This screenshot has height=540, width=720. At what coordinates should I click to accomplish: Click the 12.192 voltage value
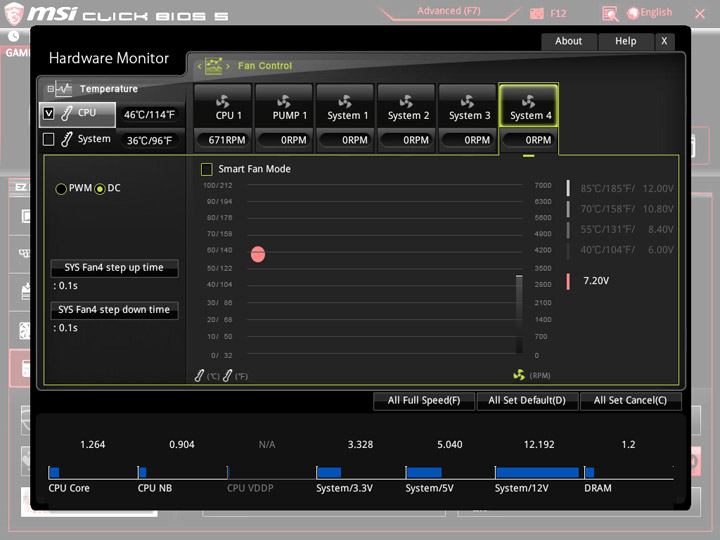tap(539, 444)
